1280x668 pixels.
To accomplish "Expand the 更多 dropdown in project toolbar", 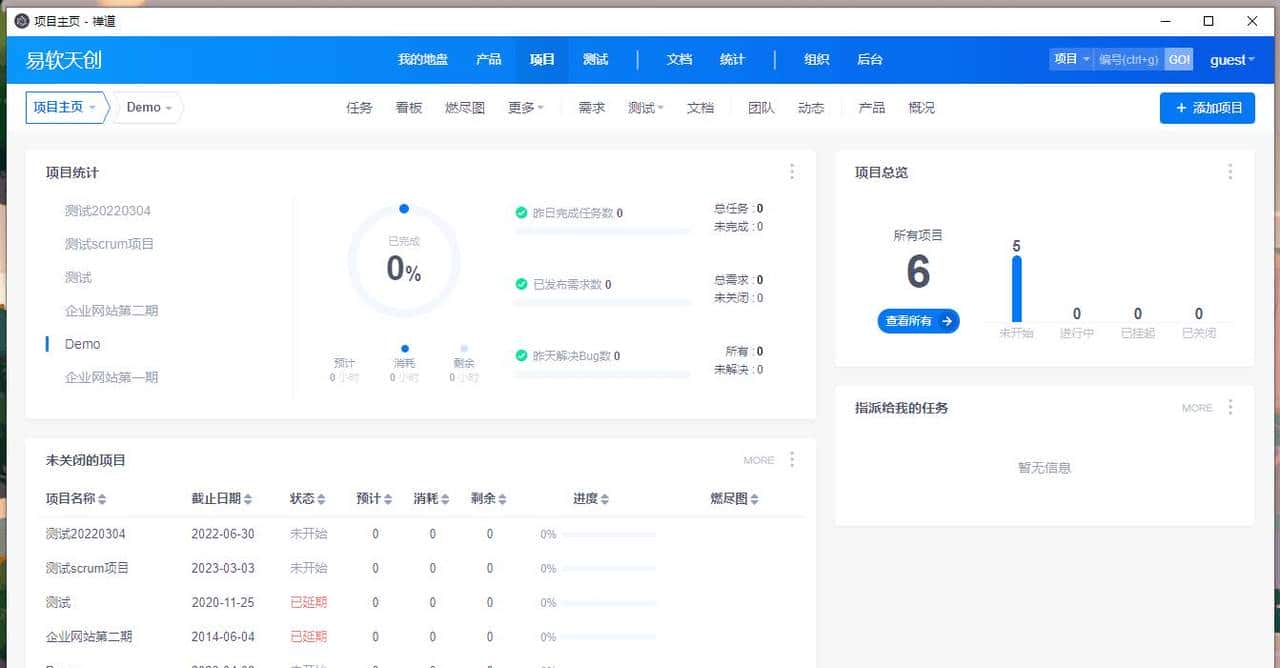I will coord(526,107).
